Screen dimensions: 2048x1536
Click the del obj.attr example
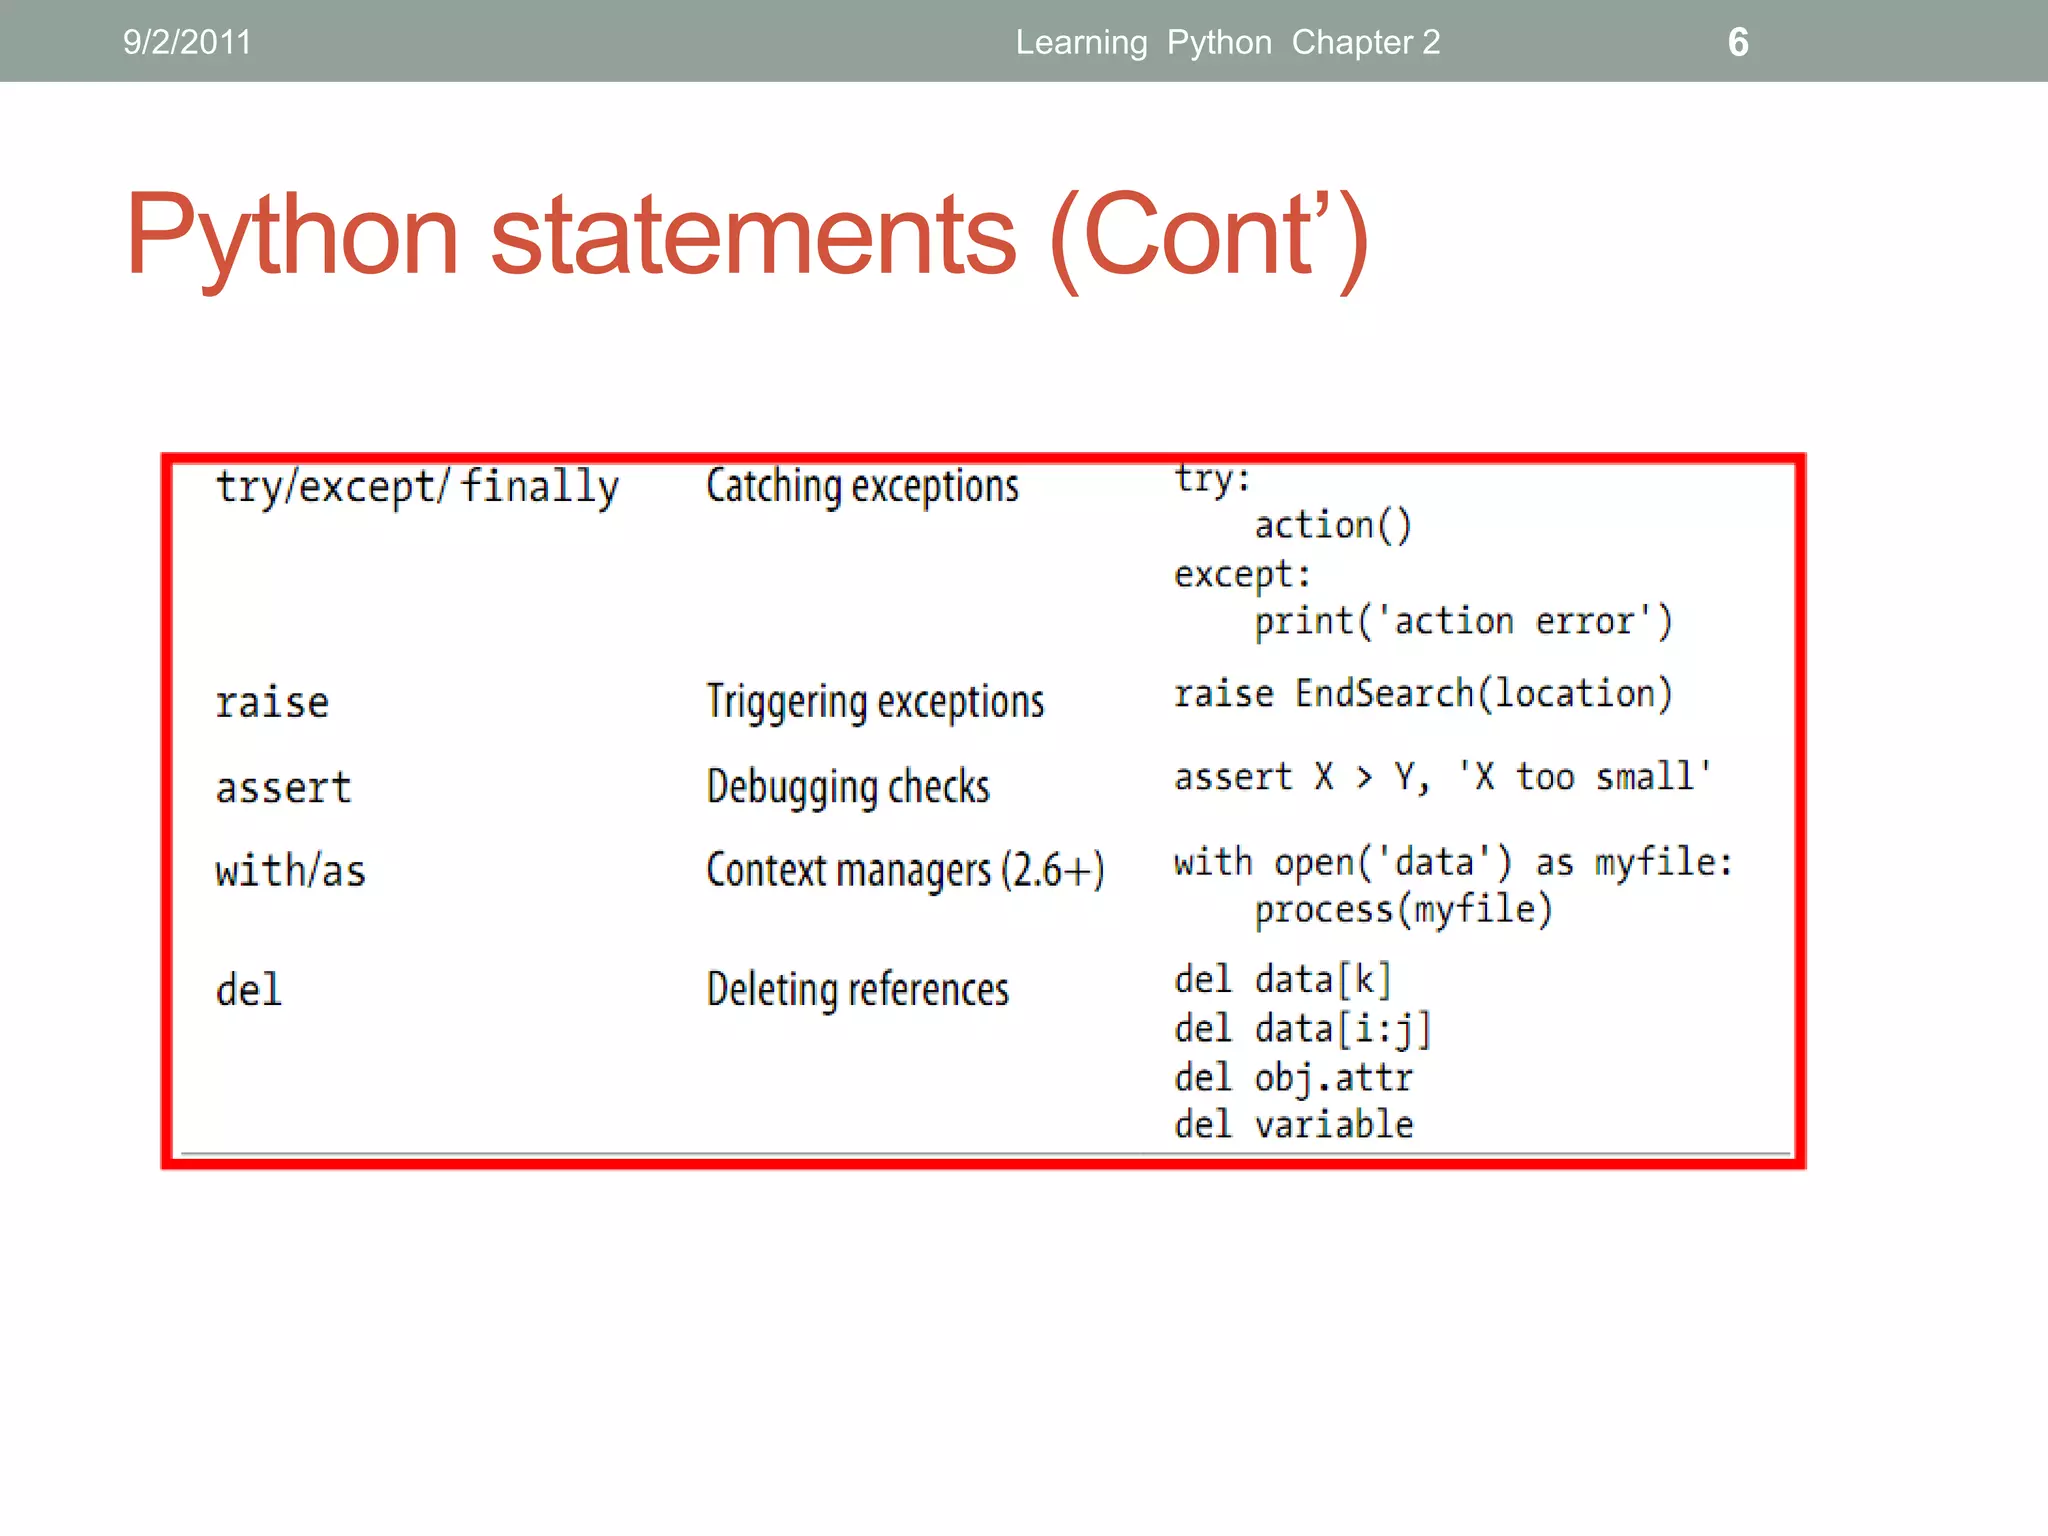[1293, 1078]
